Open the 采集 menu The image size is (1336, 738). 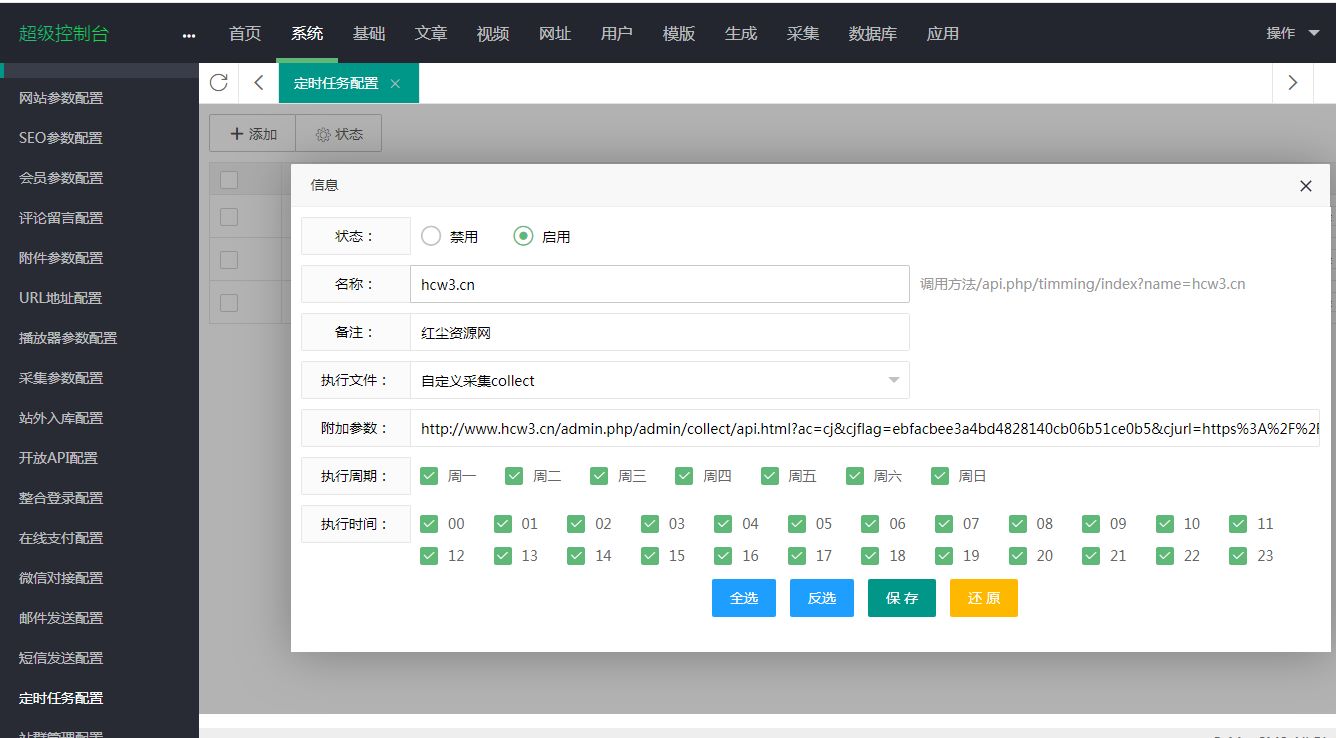click(x=803, y=33)
